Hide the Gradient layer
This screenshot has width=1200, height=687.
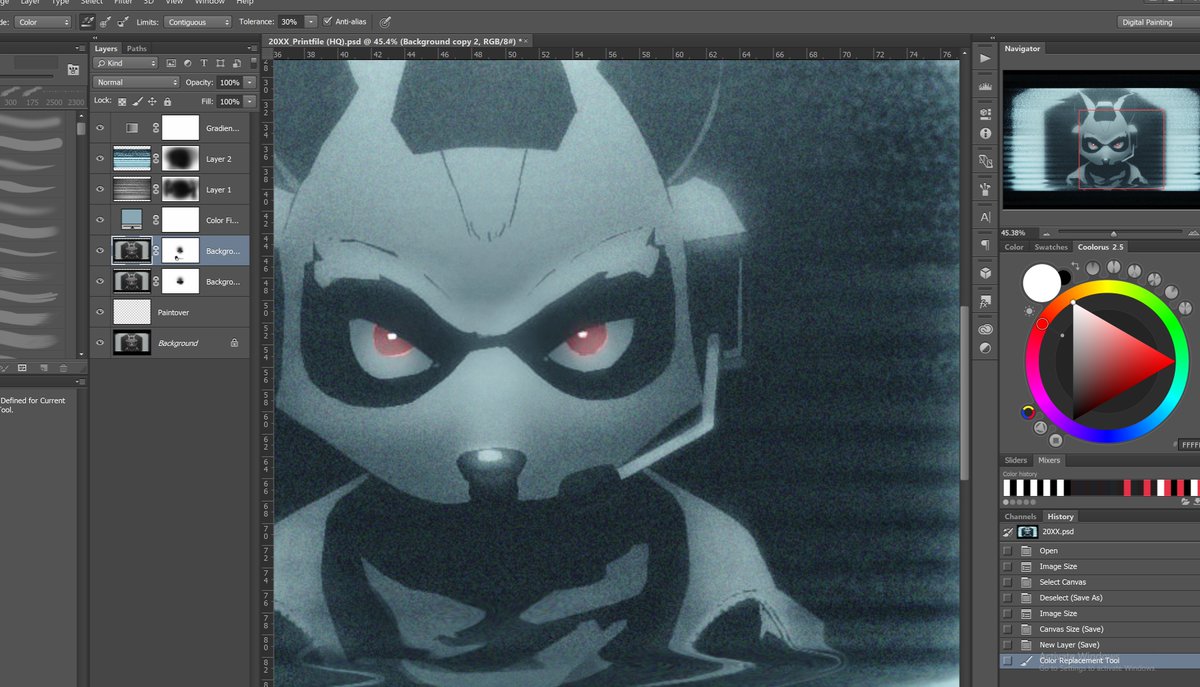pyautogui.click(x=100, y=128)
